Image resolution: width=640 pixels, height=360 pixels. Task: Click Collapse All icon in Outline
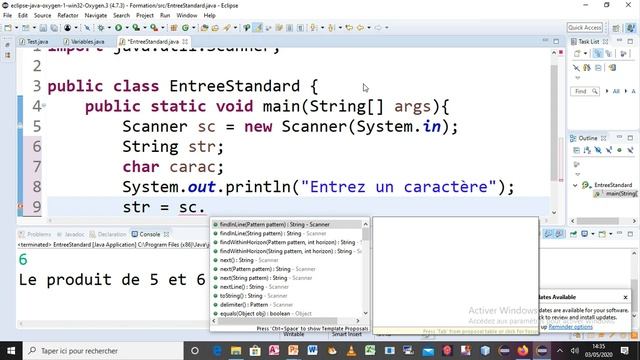[x=576, y=150]
